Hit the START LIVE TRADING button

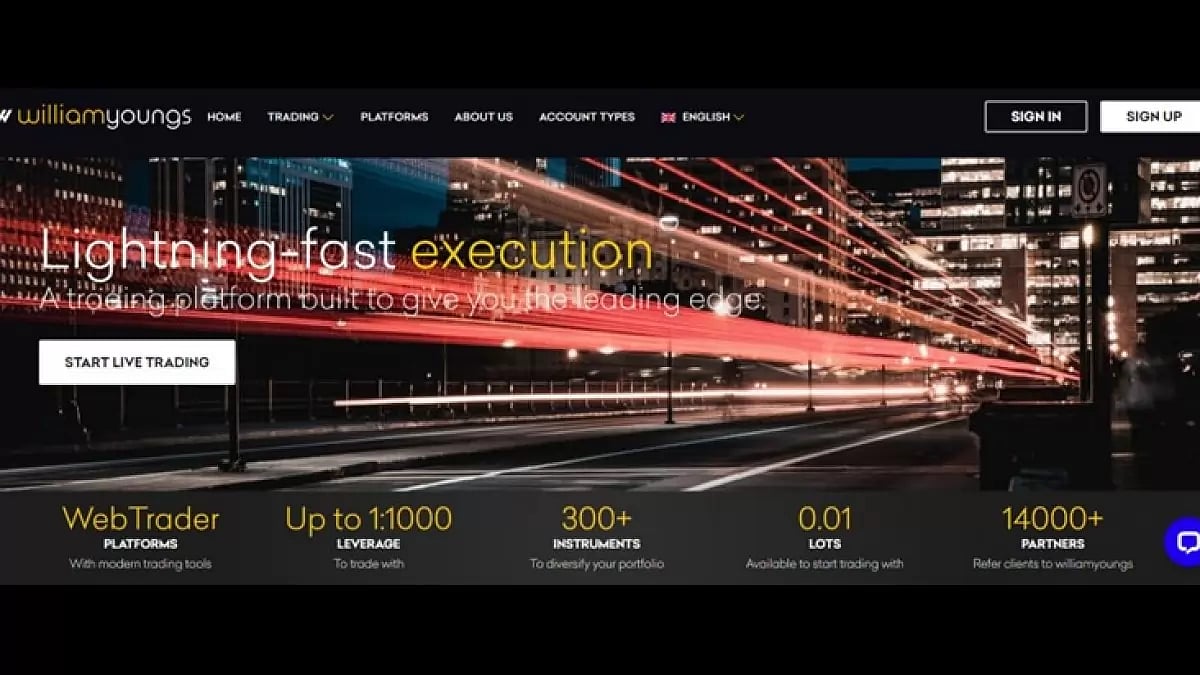coord(137,362)
